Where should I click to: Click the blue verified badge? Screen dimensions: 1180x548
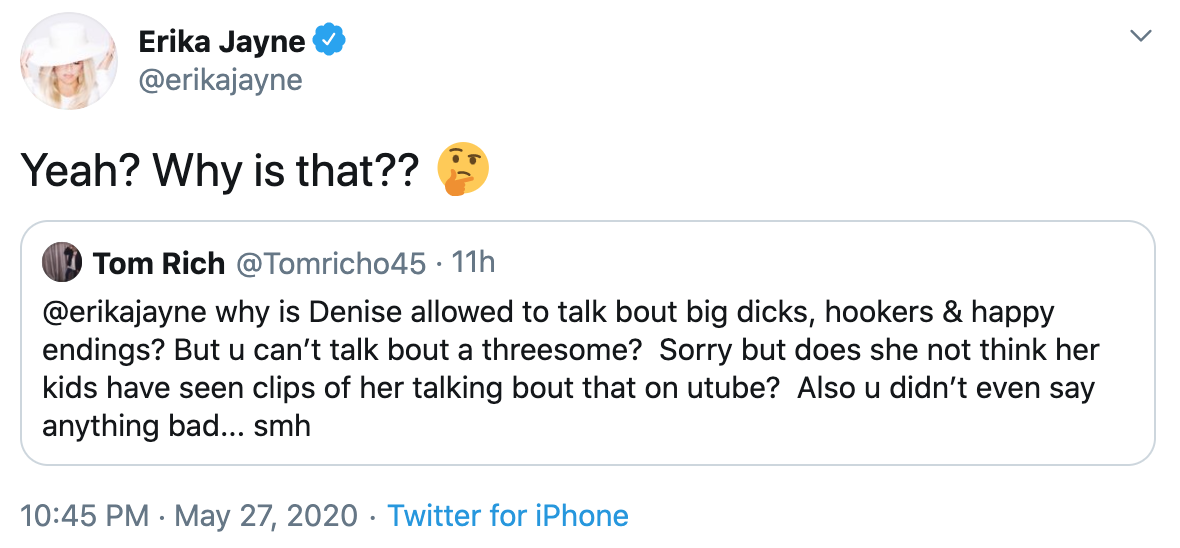pos(330,42)
